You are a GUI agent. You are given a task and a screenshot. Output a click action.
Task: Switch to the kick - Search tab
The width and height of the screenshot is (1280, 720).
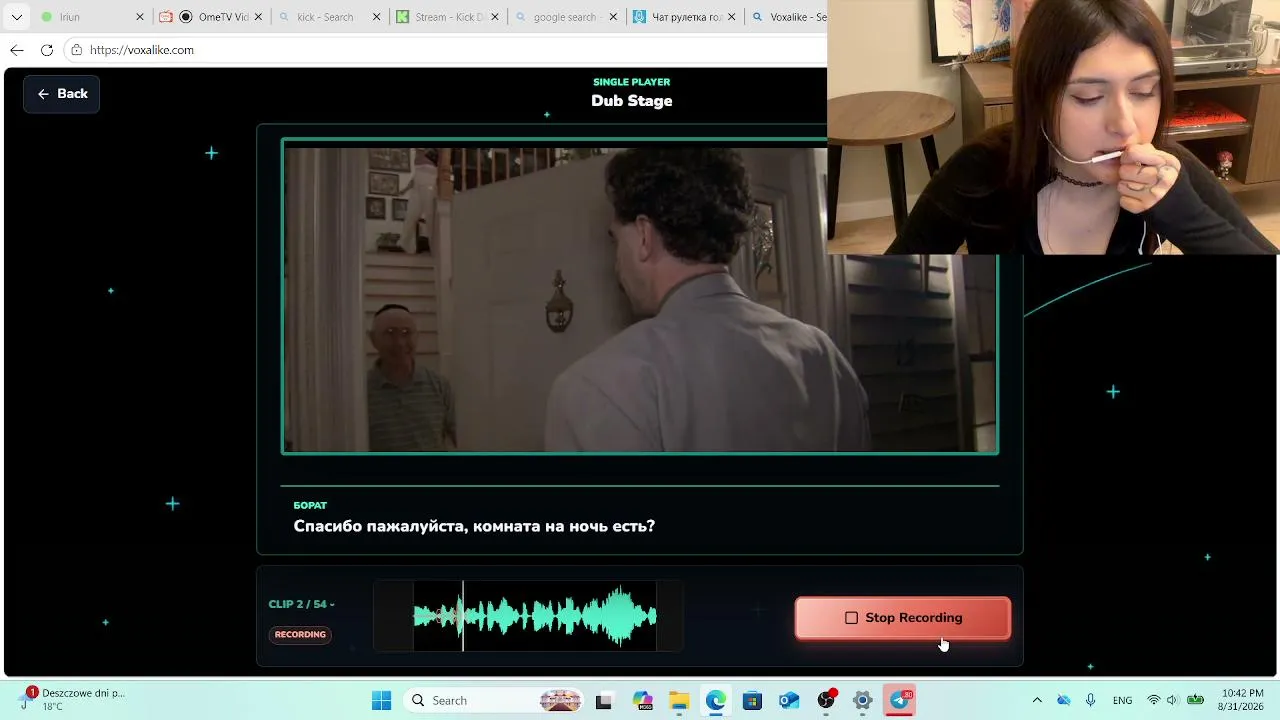[x=330, y=17]
